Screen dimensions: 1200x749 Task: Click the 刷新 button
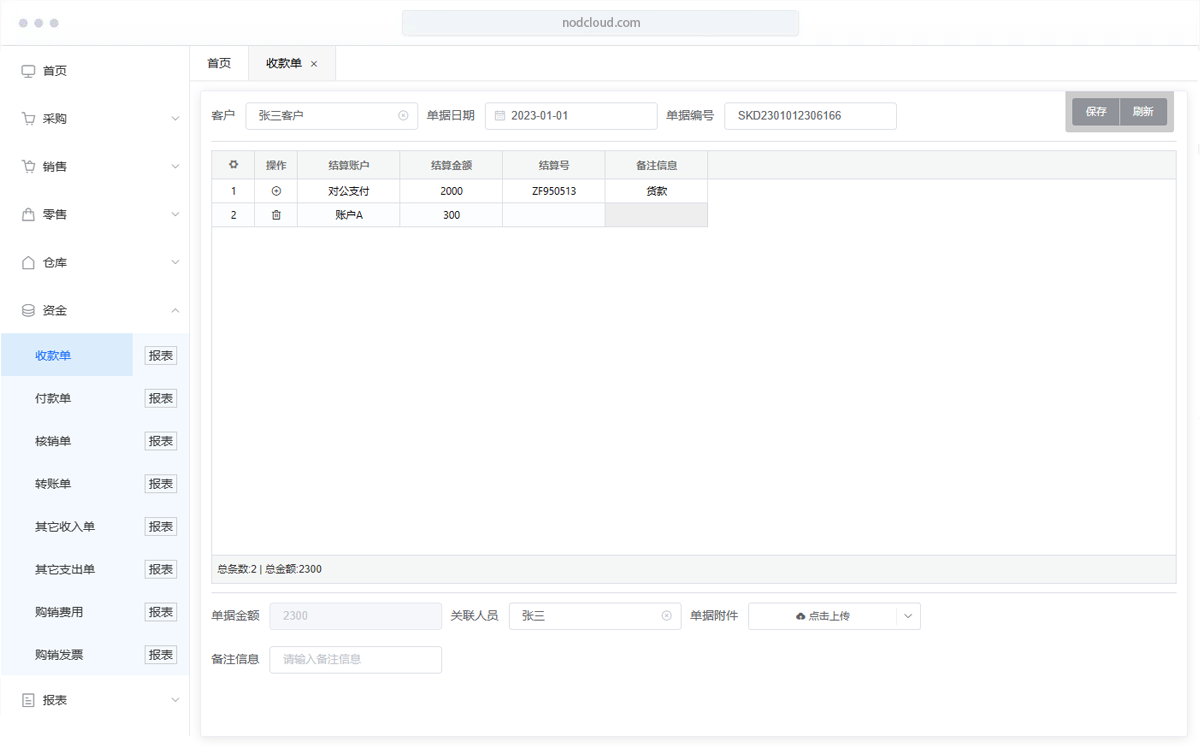tap(1143, 112)
